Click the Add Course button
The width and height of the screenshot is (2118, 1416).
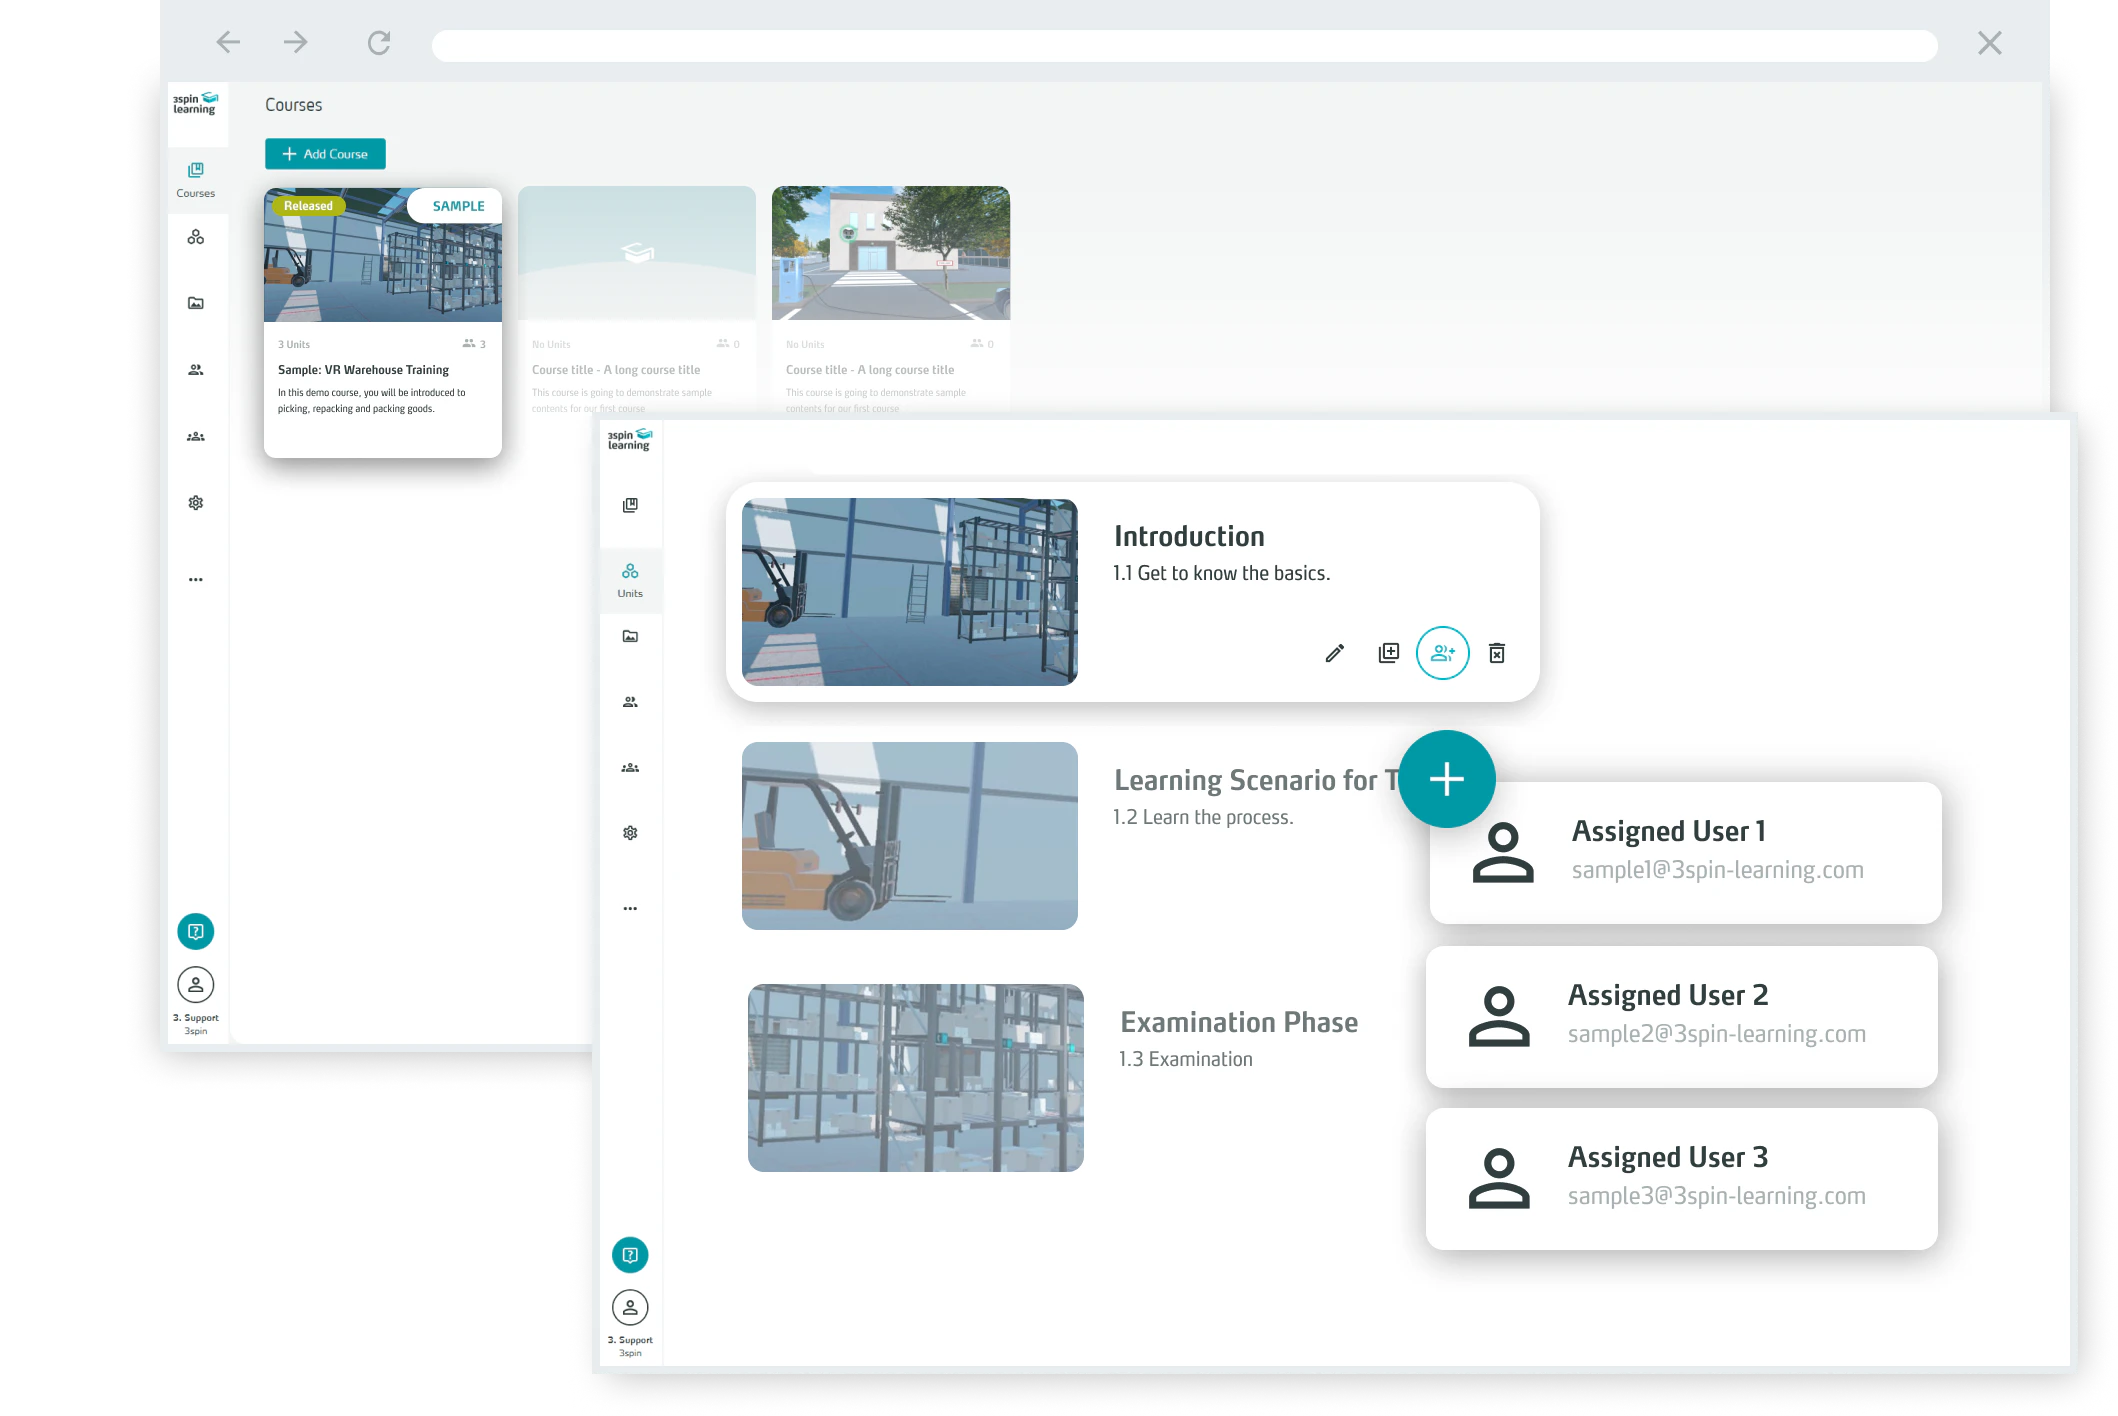tap(325, 153)
